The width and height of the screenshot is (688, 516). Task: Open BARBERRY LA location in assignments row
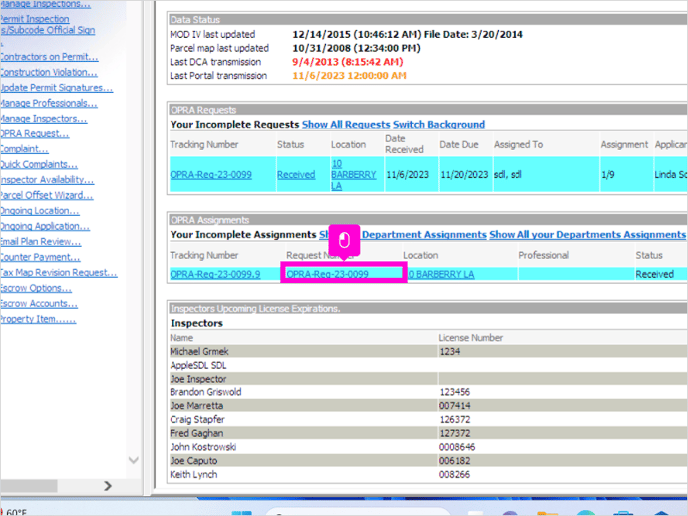click(x=441, y=274)
